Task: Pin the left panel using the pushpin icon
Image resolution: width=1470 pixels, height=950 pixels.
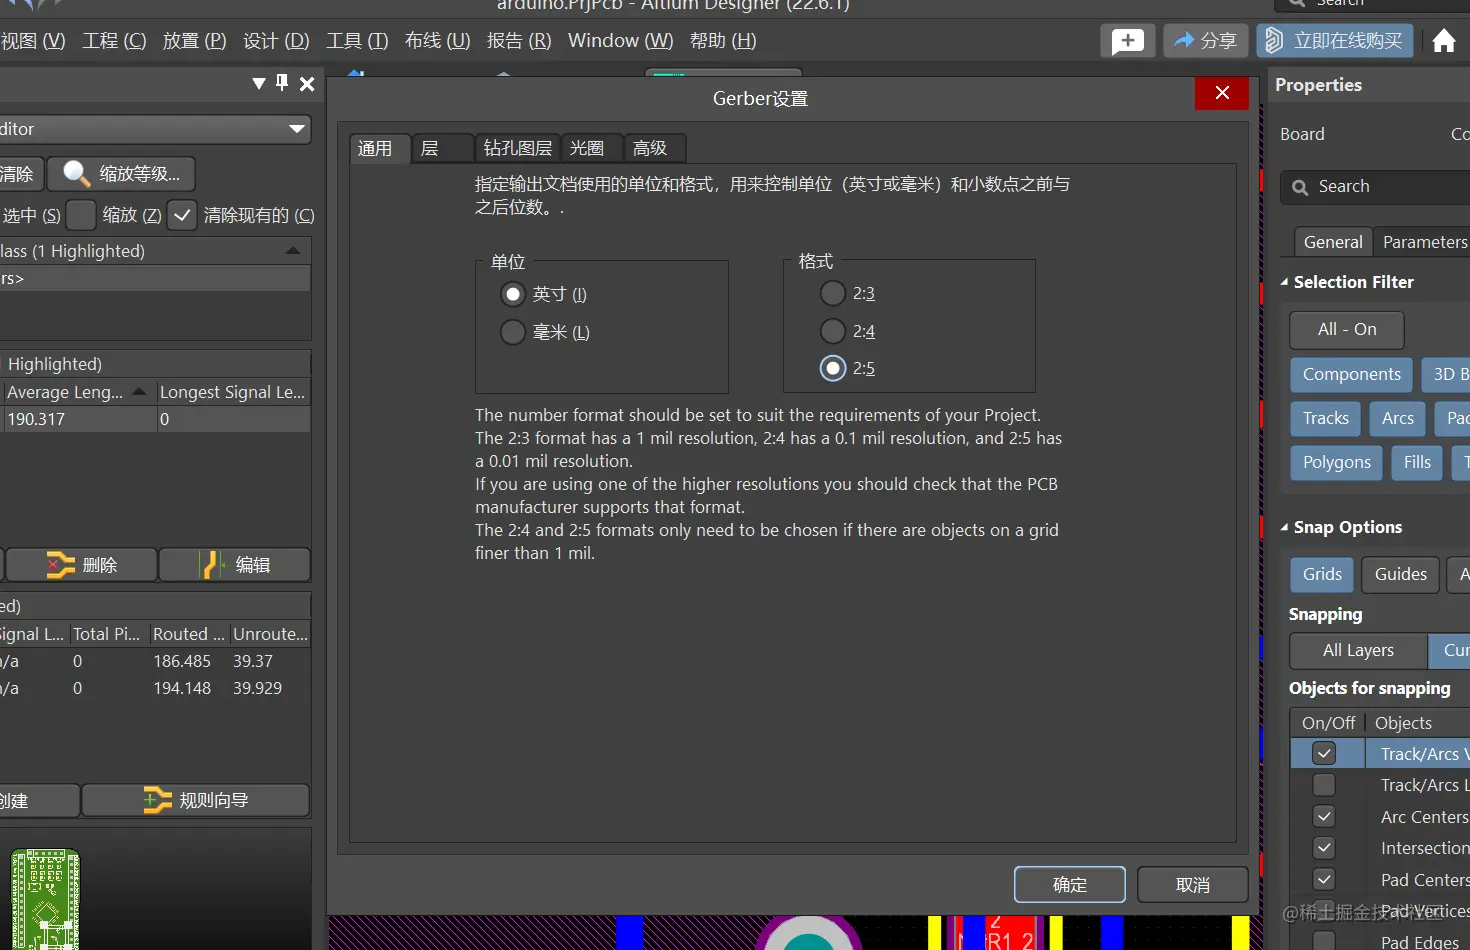Action: pyautogui.click(x=282, y=83)
